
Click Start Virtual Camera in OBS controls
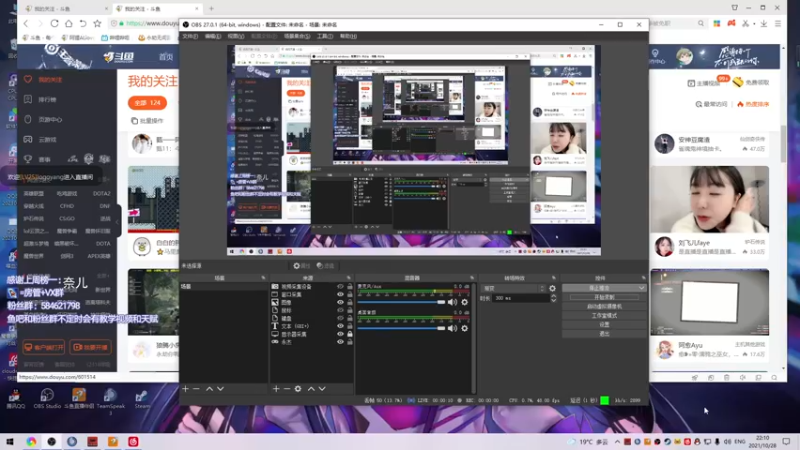pyautogui.click(x=604, y=306)
